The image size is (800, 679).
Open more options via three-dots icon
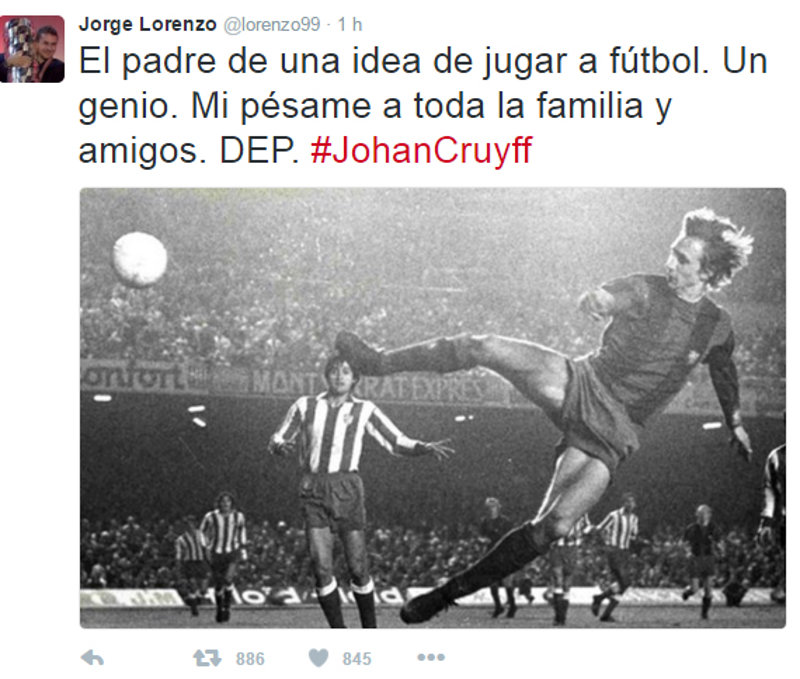pos(431,658)
